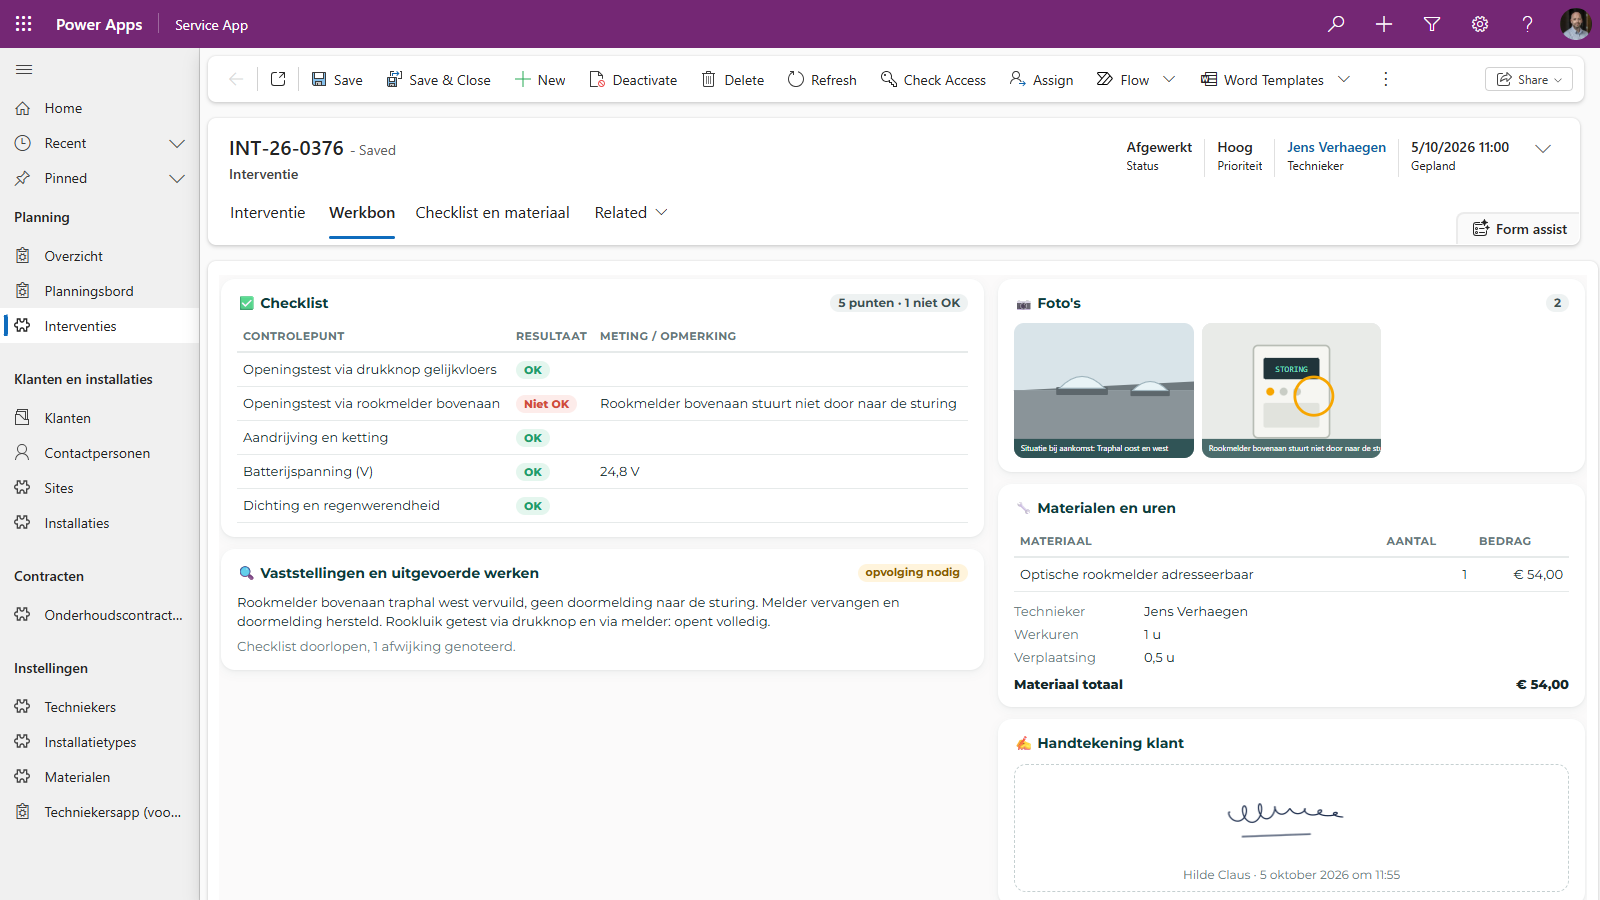
Task: Open the app launcher waffle icon
Action: click(24, 24)
